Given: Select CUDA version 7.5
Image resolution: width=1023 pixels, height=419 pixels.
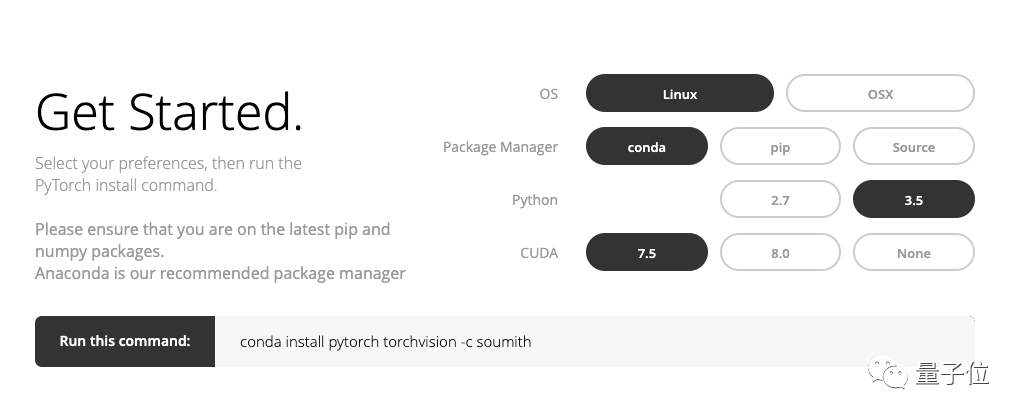Looking at the screenshot, I should click(x=646, y=253).
